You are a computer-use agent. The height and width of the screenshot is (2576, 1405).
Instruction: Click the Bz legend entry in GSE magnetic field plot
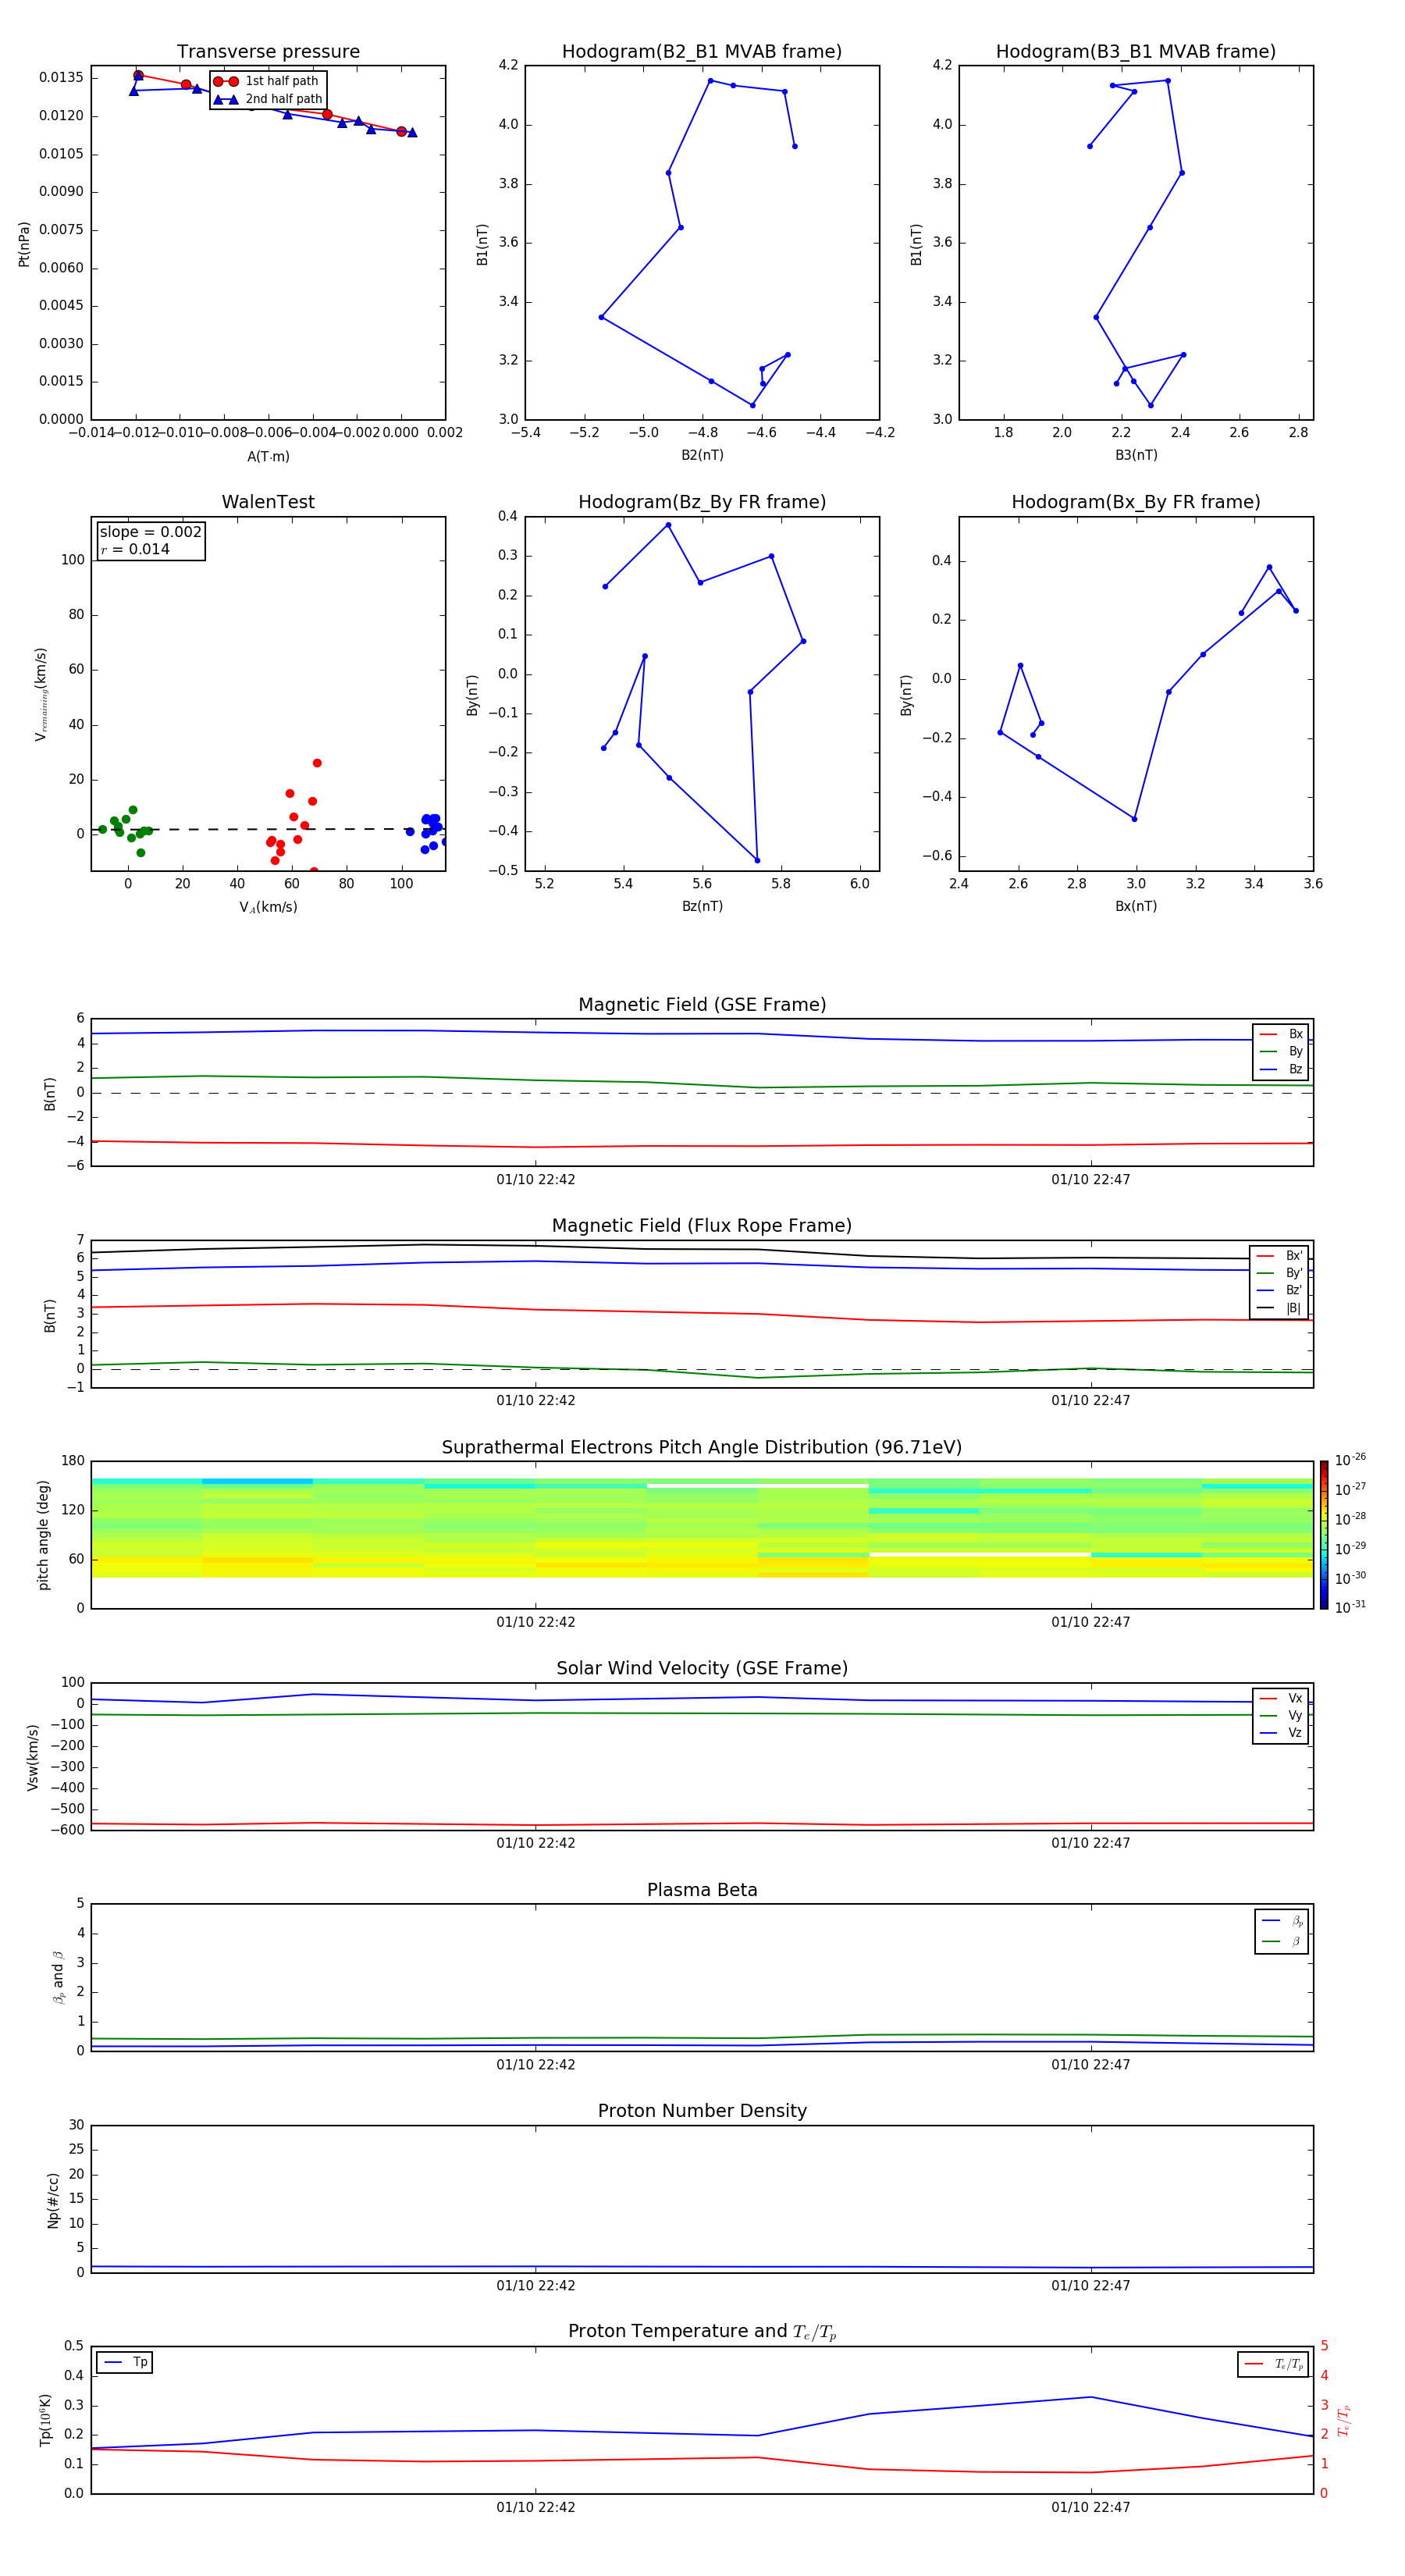click(1281, 1069)
